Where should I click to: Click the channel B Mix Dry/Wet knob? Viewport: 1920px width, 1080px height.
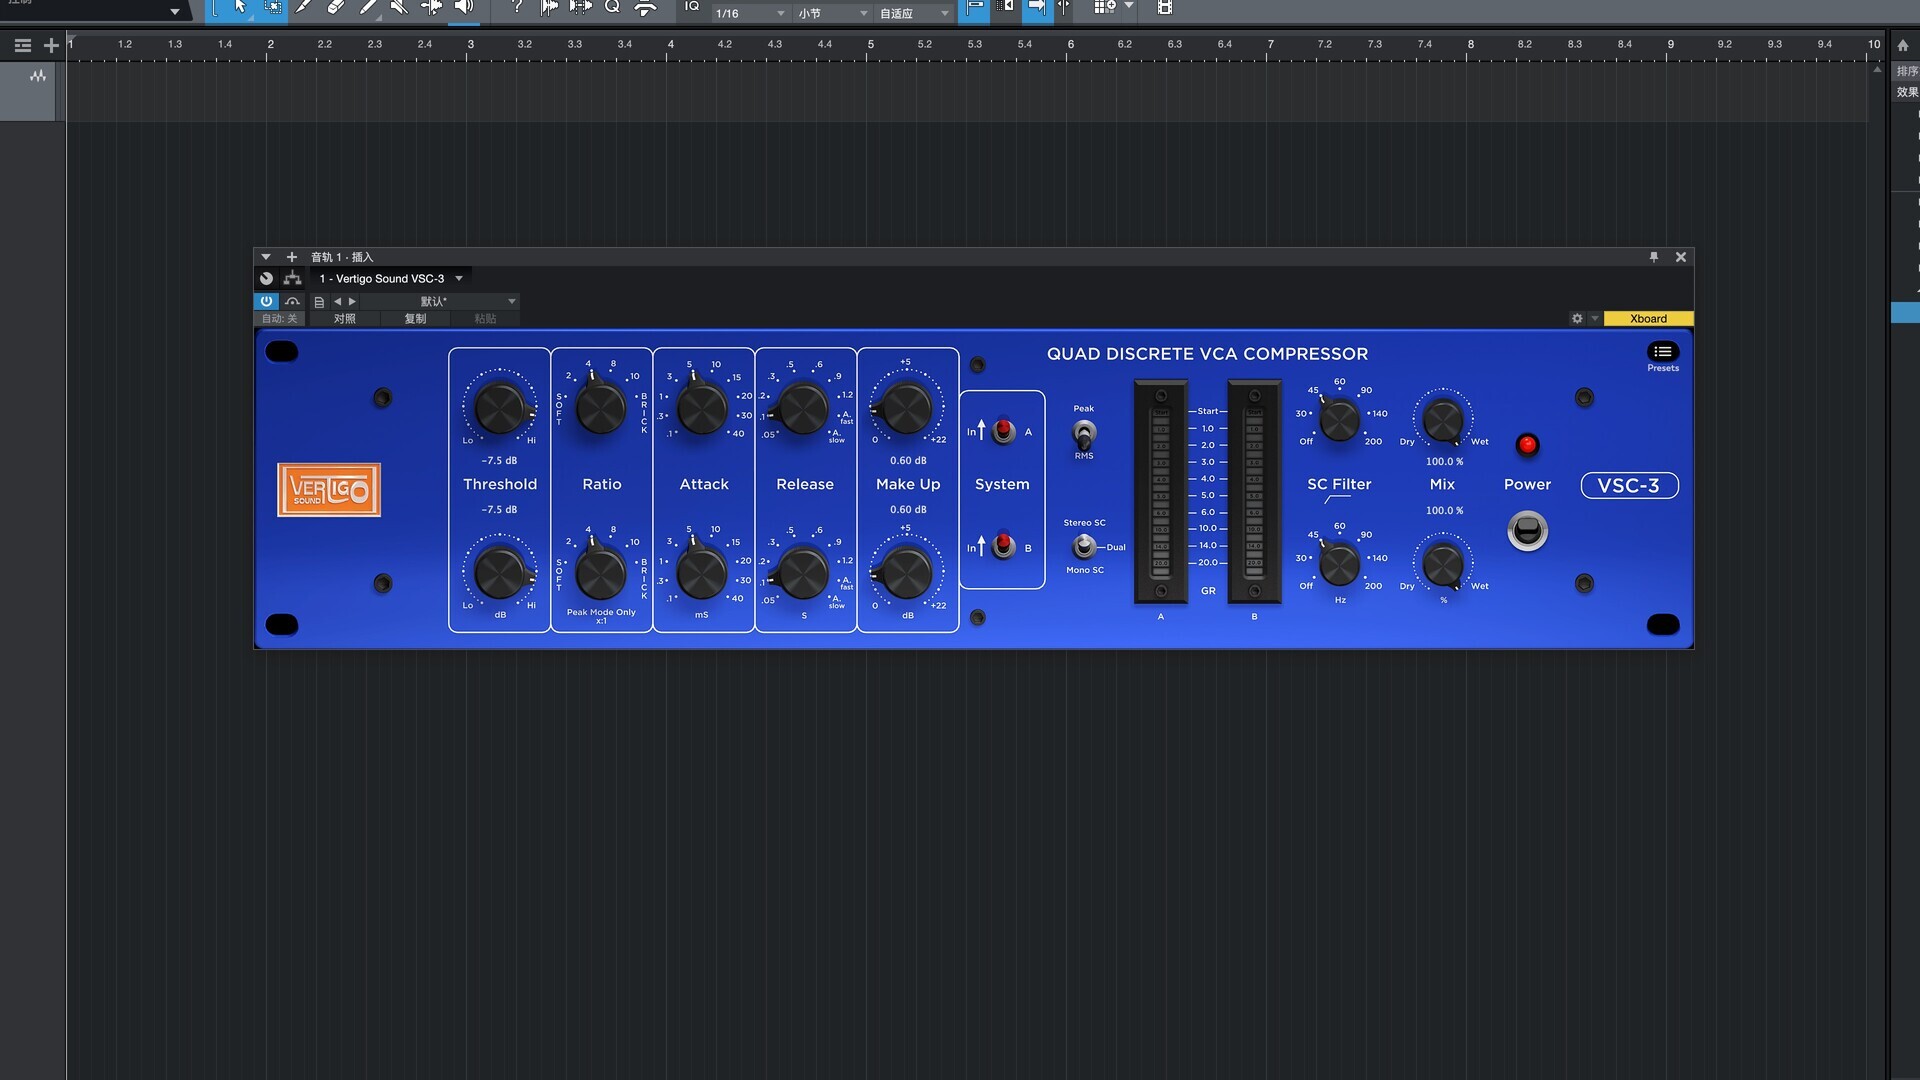tap(1442, 565)
